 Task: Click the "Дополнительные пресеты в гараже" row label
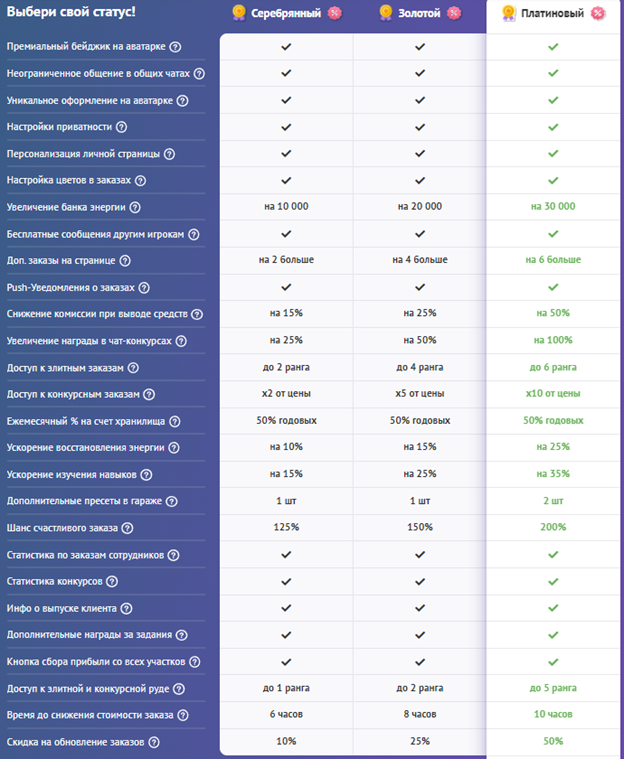[84, 501]
